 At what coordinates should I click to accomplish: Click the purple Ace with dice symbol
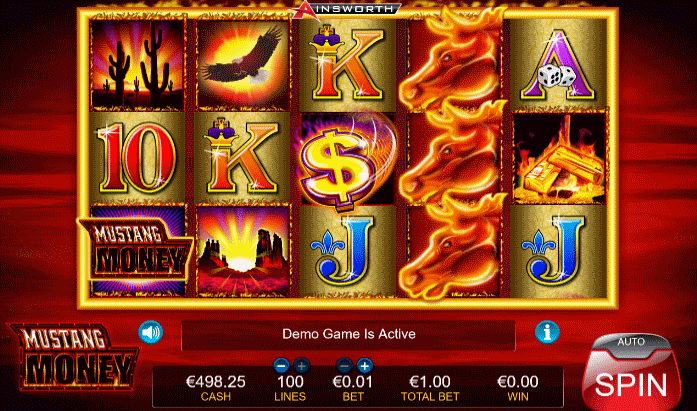(559, 65)
